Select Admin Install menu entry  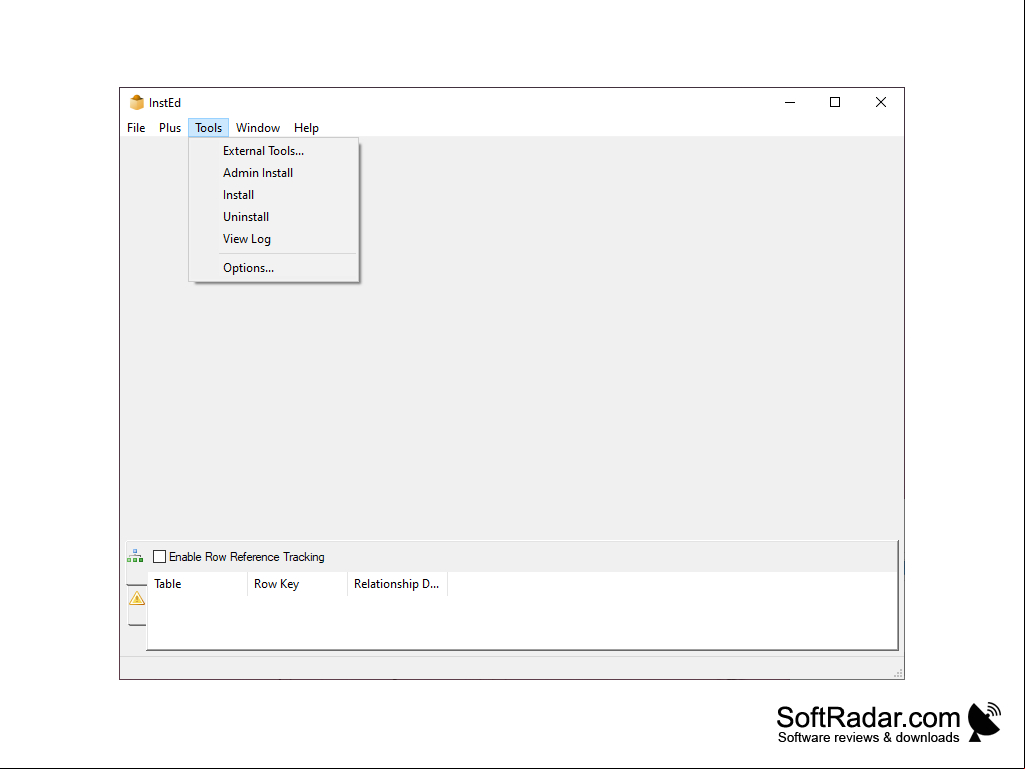(x=274, y=173)
